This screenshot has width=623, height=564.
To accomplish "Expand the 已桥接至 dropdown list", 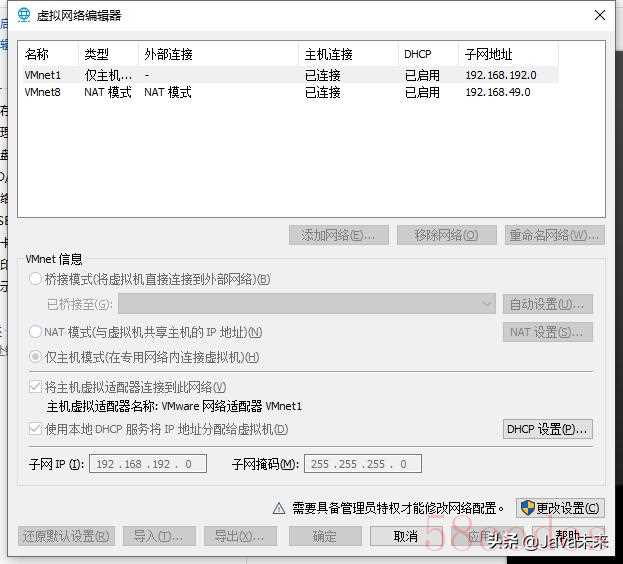I will click(x=487, y=304).
